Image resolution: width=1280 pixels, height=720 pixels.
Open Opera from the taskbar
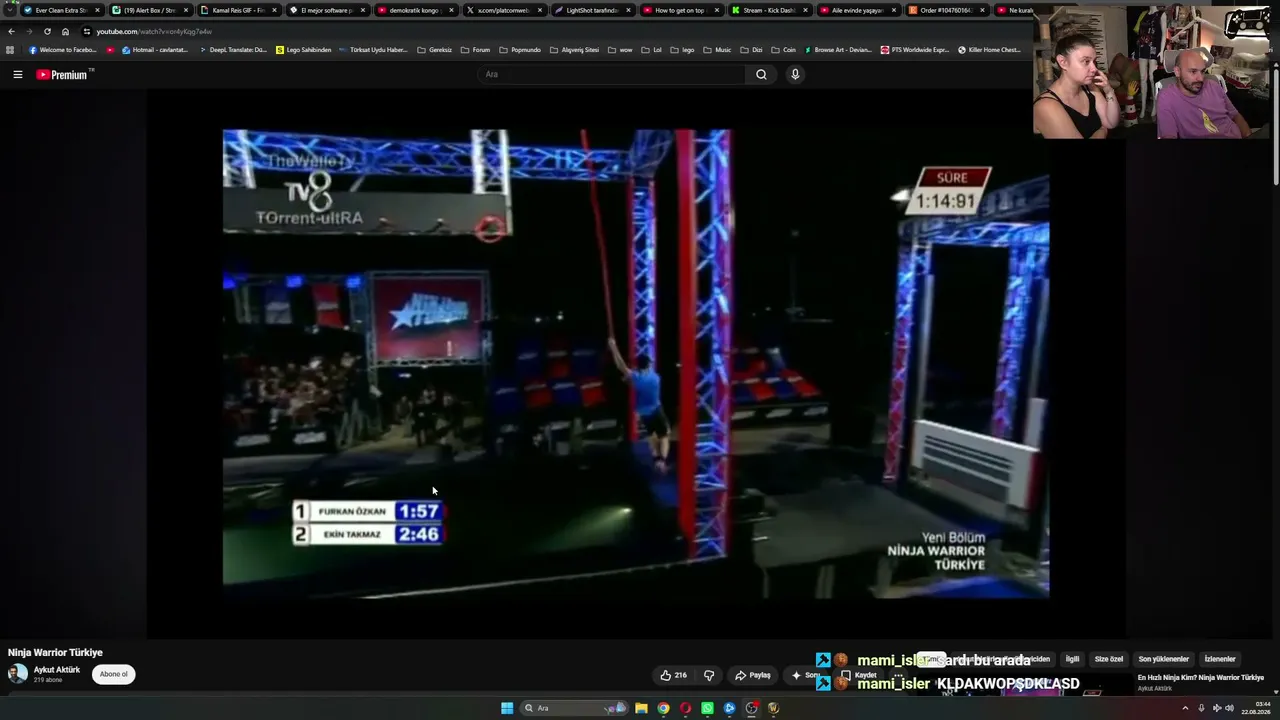685,708
